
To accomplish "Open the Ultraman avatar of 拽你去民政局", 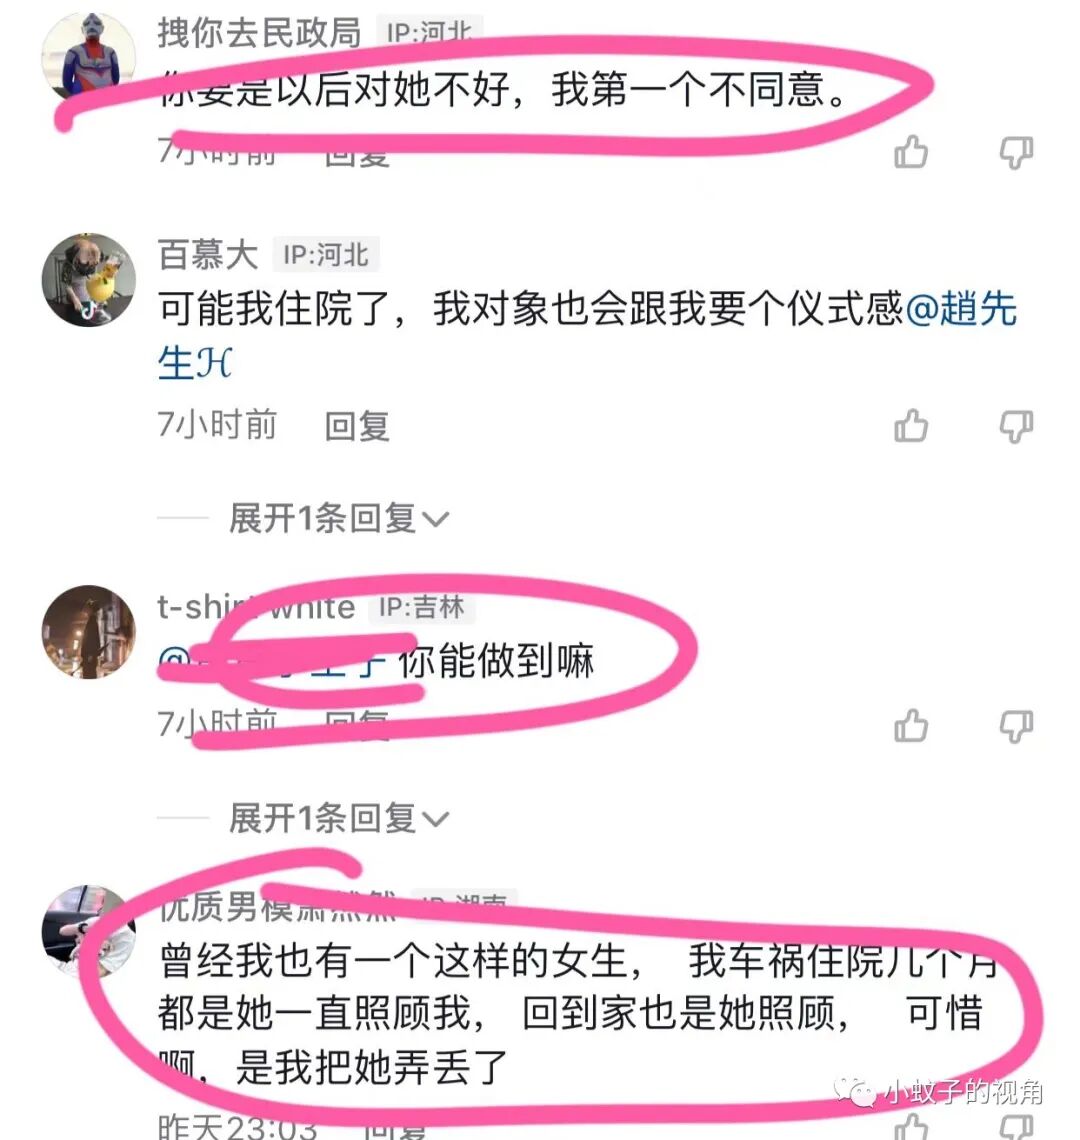I will [89, 57].
